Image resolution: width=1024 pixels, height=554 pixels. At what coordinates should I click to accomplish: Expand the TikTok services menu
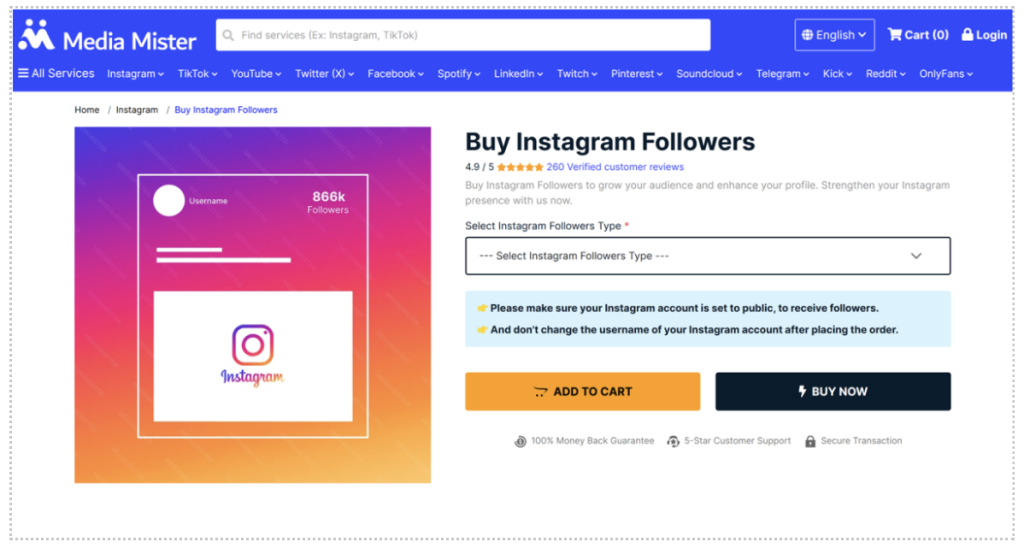pos(199,74)
